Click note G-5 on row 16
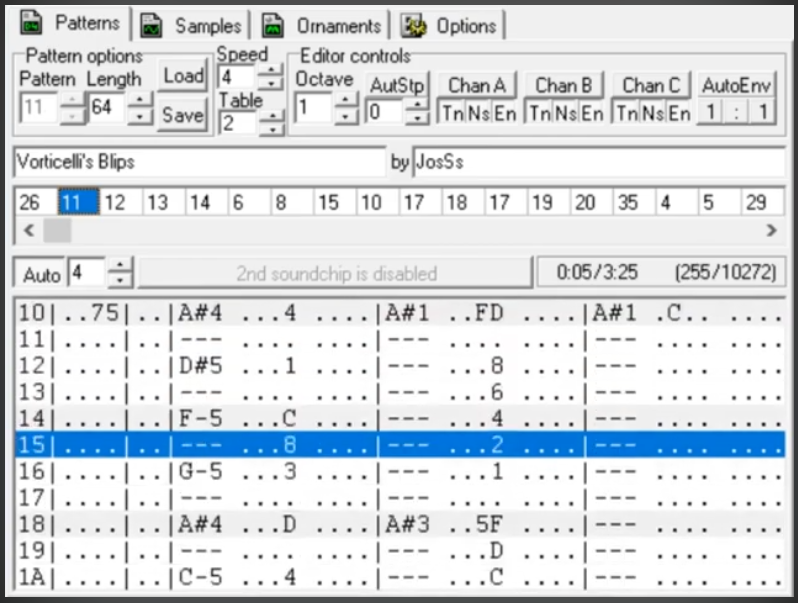Viewport: 798px width, 603px height. pos(201,472)
